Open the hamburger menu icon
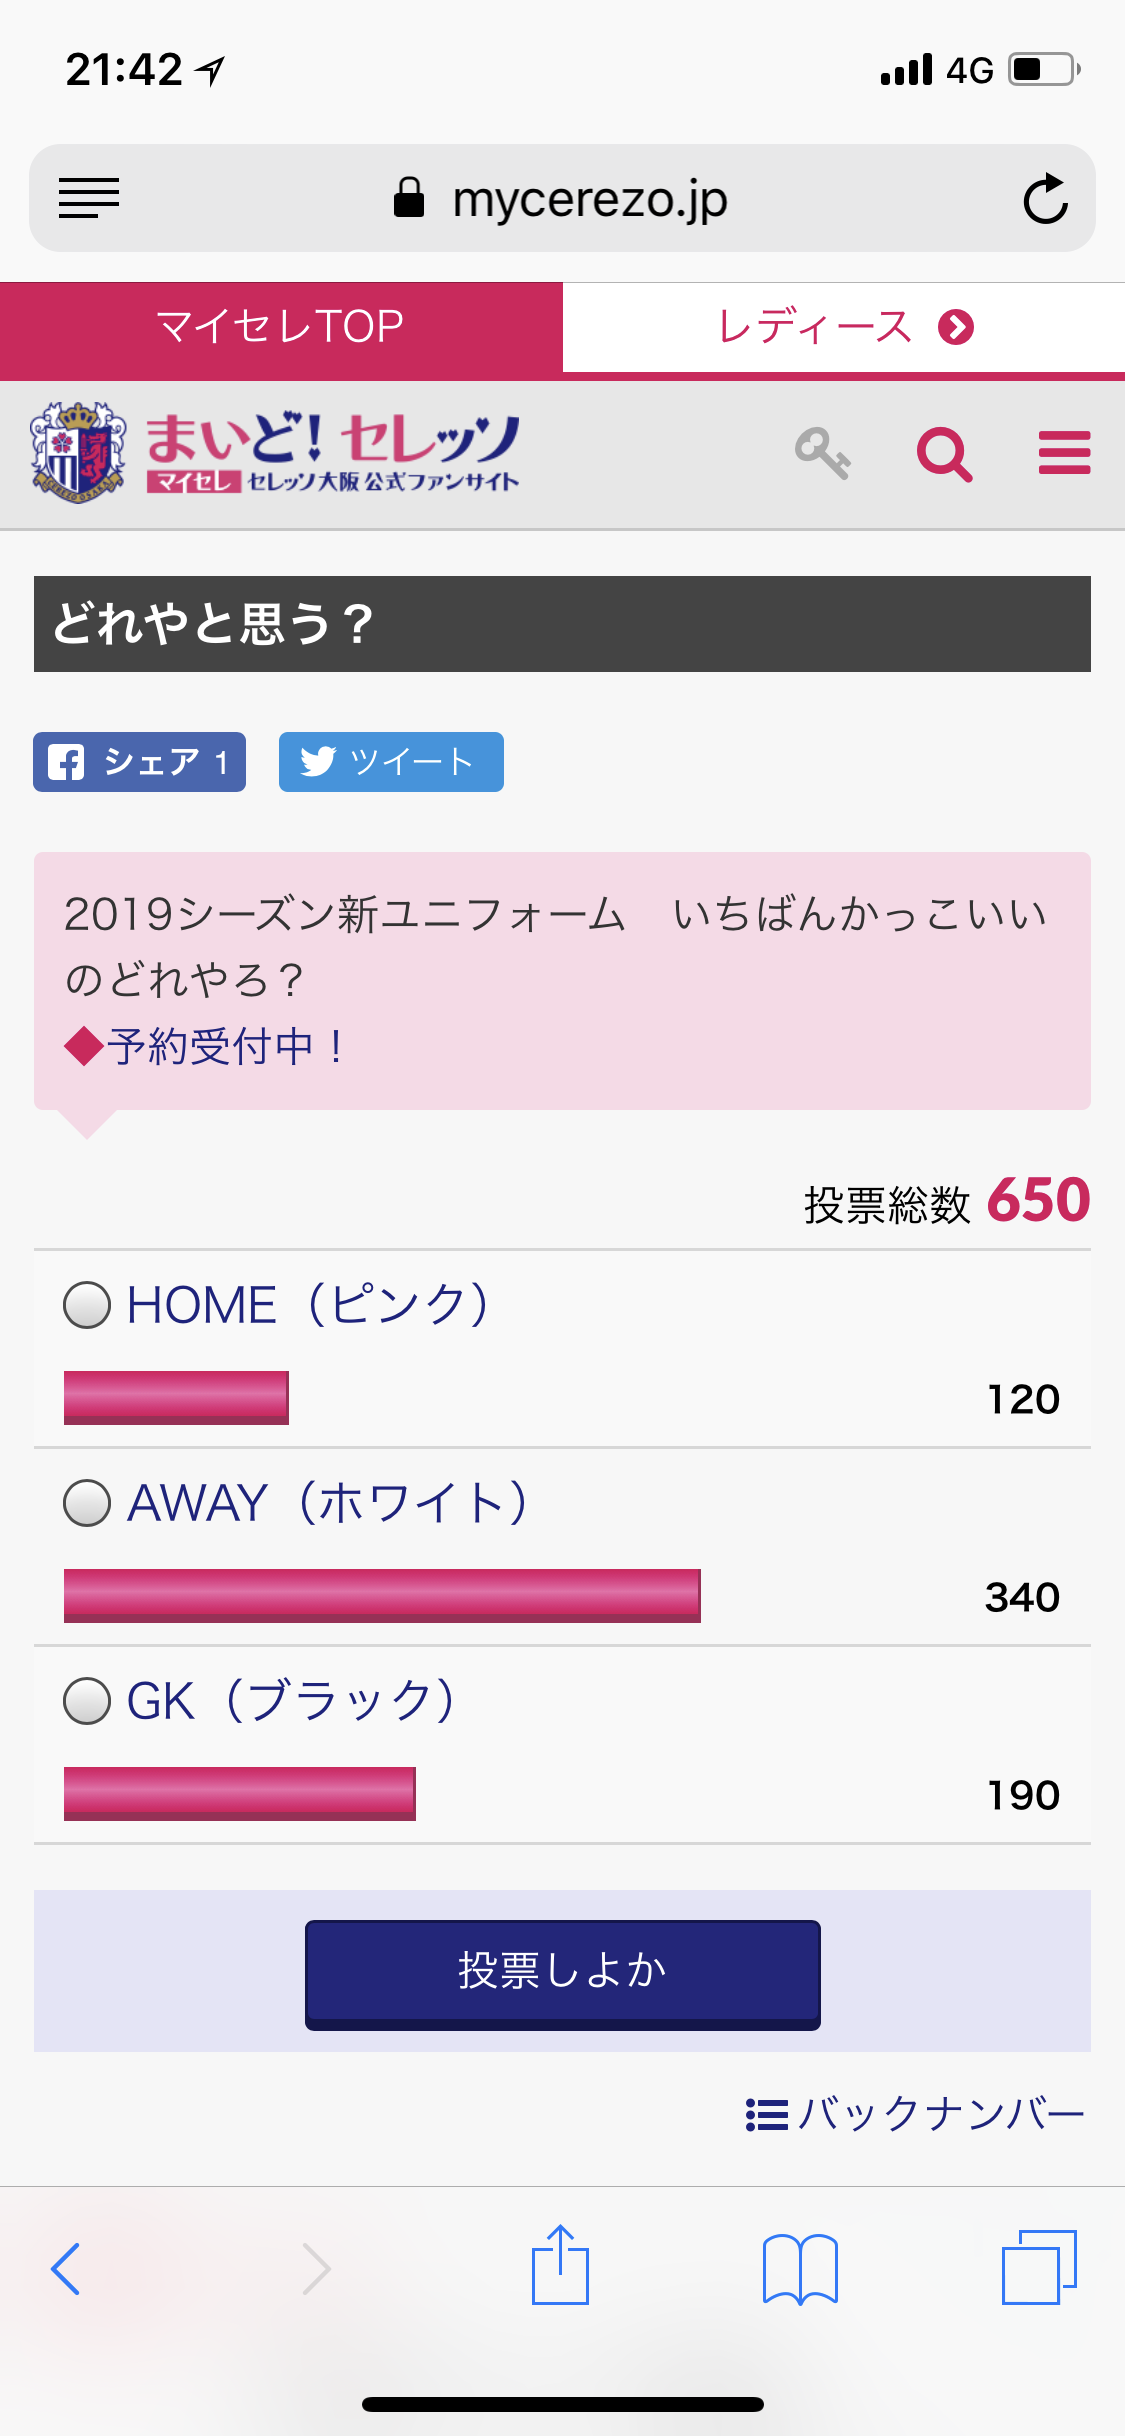The image size is (1125, 2436). (1064, 454)
